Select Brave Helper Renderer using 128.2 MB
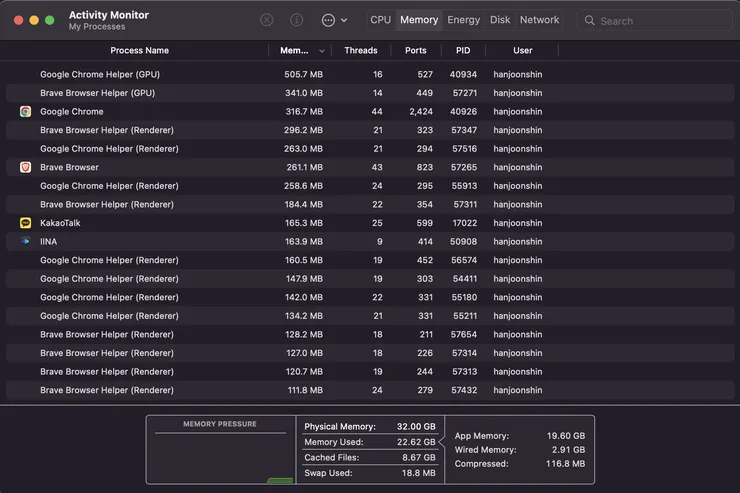 [x=370, y=334]
